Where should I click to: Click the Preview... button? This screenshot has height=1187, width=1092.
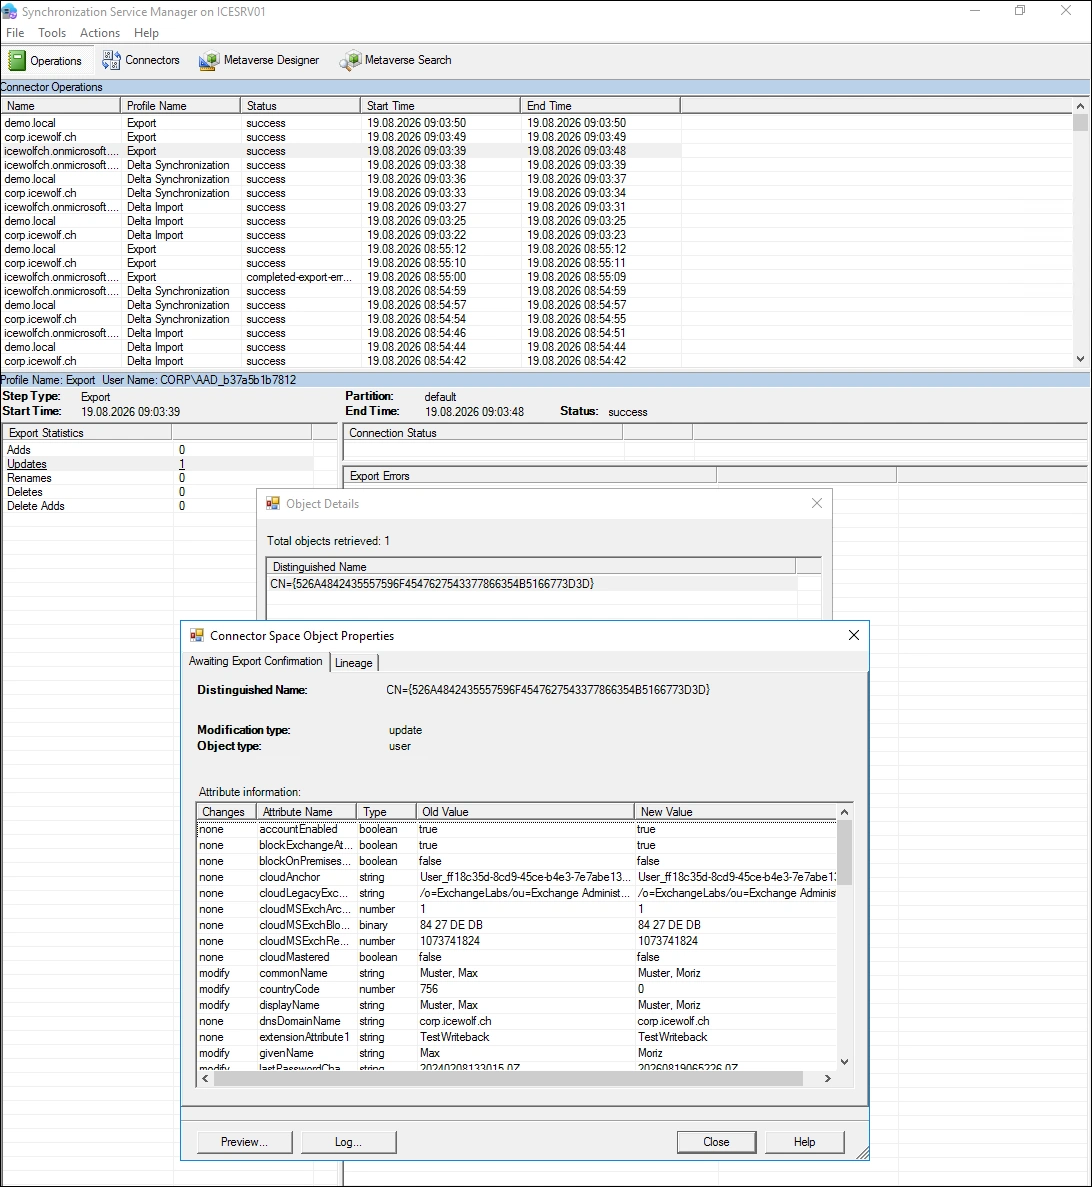pos(244,1142)
